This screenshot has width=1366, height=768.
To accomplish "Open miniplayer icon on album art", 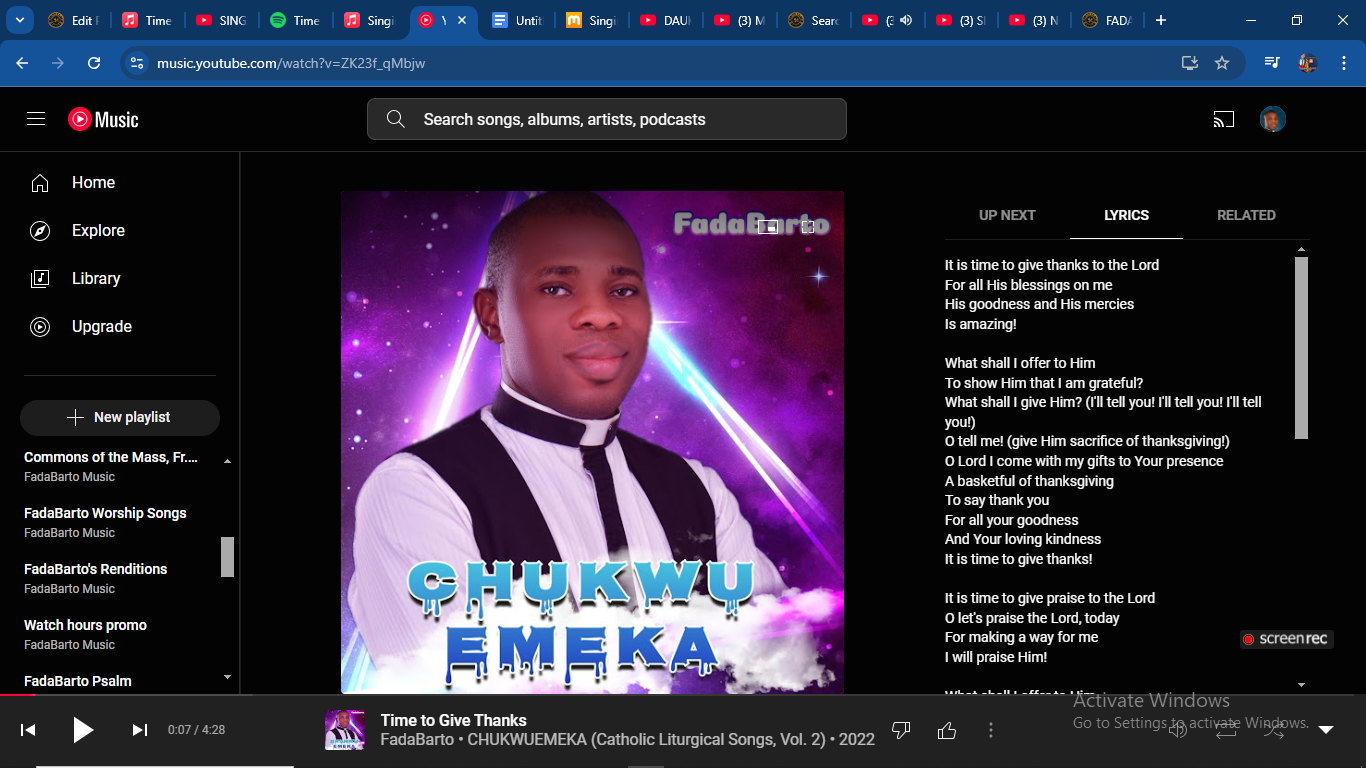I will [768, 227].
